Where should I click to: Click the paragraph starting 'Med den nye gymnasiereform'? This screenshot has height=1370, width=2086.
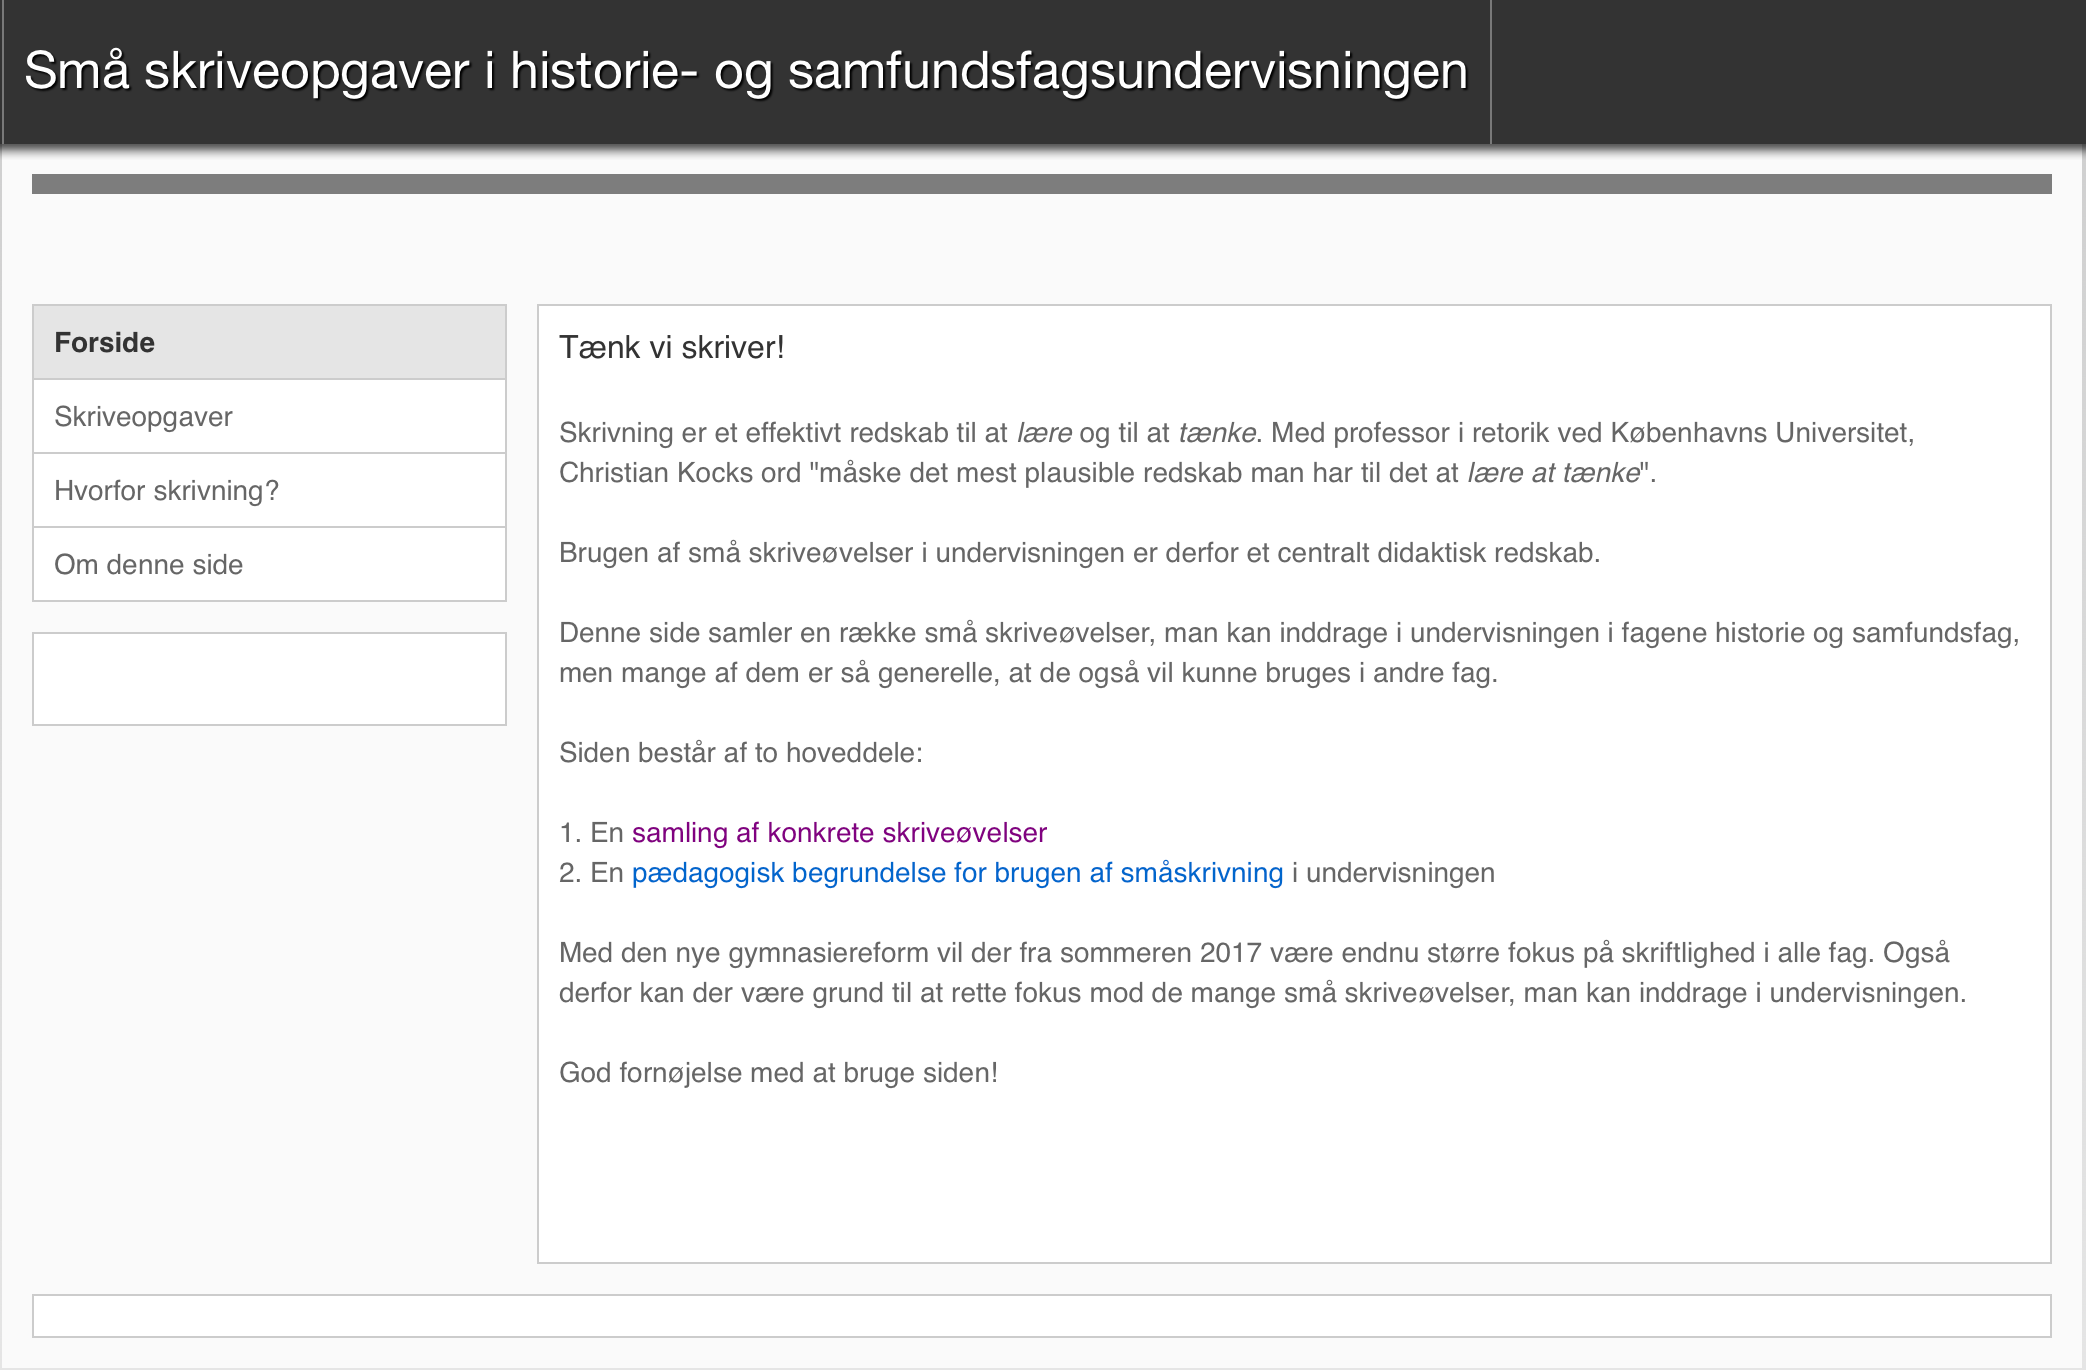pos(1262,972)
